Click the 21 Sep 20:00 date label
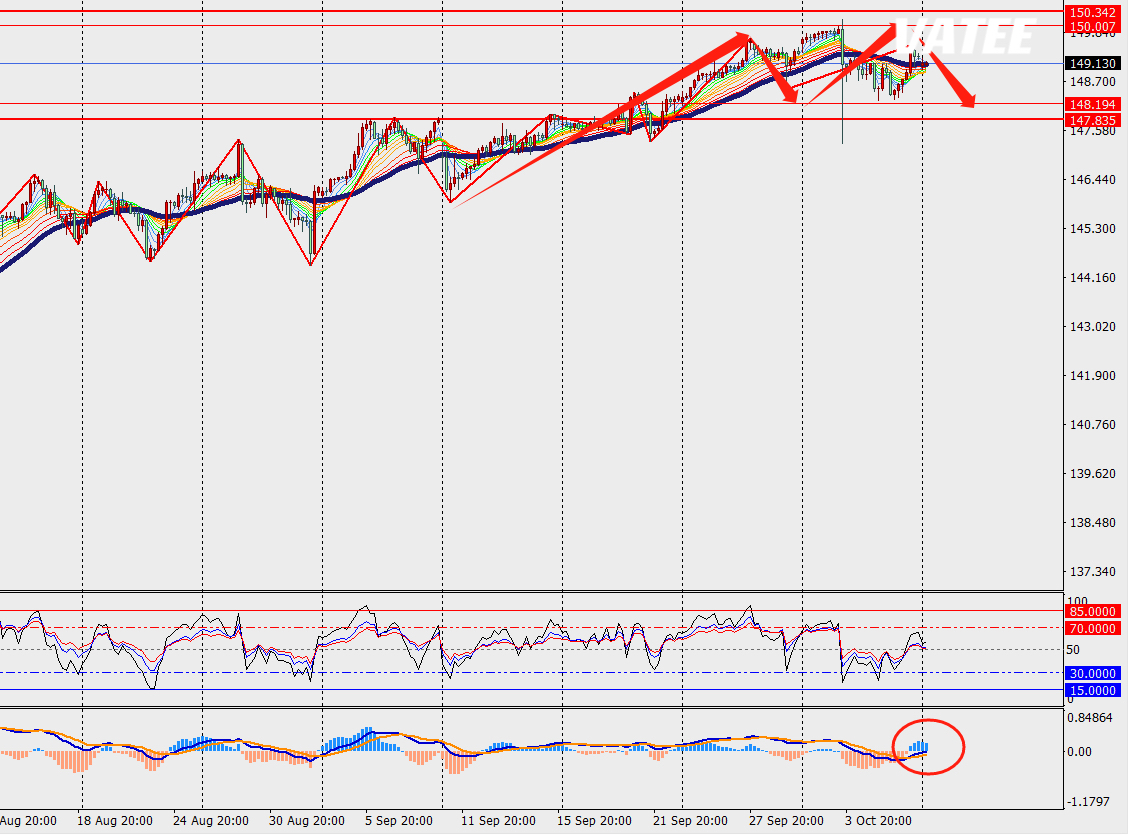 pos(690,821)
